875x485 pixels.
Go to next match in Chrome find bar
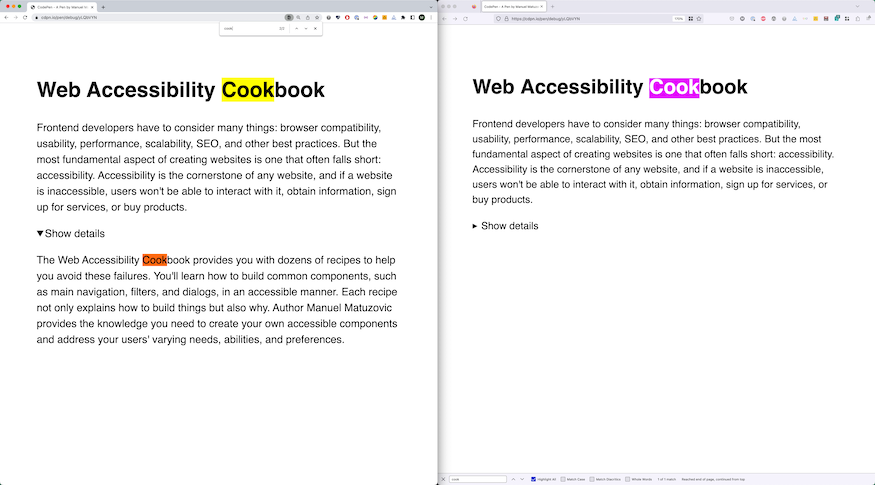coord(306,28)
